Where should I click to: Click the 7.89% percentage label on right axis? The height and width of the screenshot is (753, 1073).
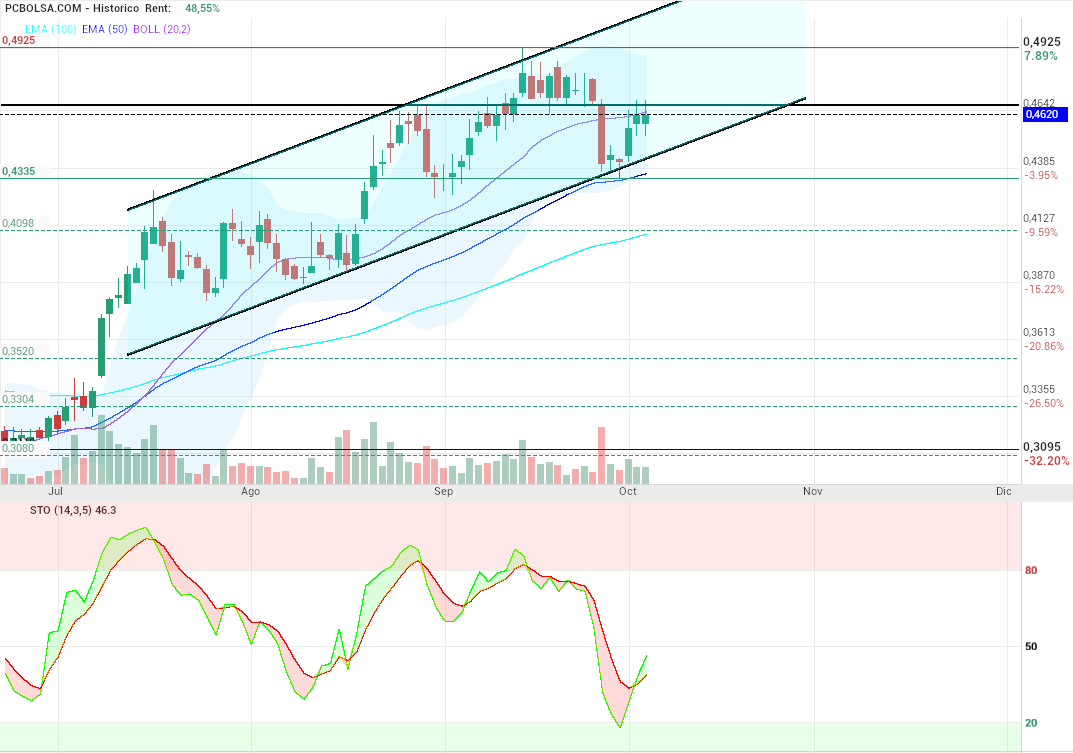pyautogui.click(x=1040, y=56)
